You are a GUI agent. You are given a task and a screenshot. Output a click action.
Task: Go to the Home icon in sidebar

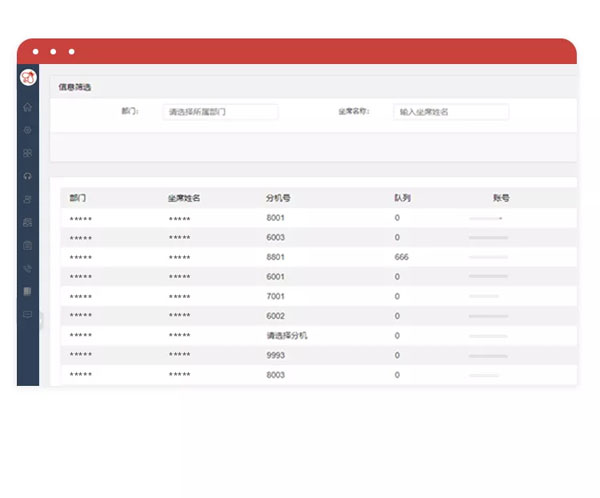point(28,107)
